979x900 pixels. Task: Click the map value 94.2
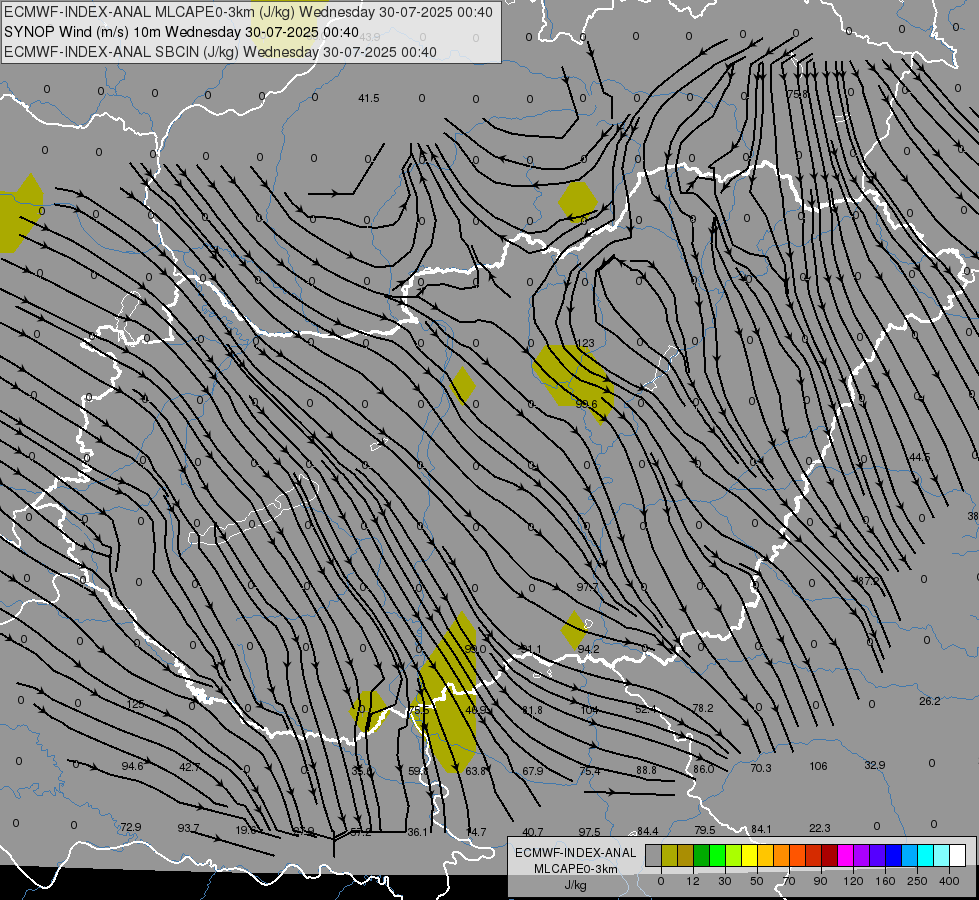coord(588,649)
